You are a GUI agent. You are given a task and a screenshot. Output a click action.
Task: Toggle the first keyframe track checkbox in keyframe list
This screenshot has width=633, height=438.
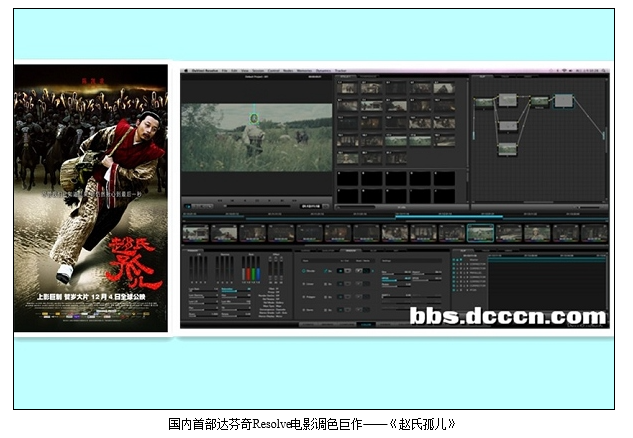click(454, 260)
